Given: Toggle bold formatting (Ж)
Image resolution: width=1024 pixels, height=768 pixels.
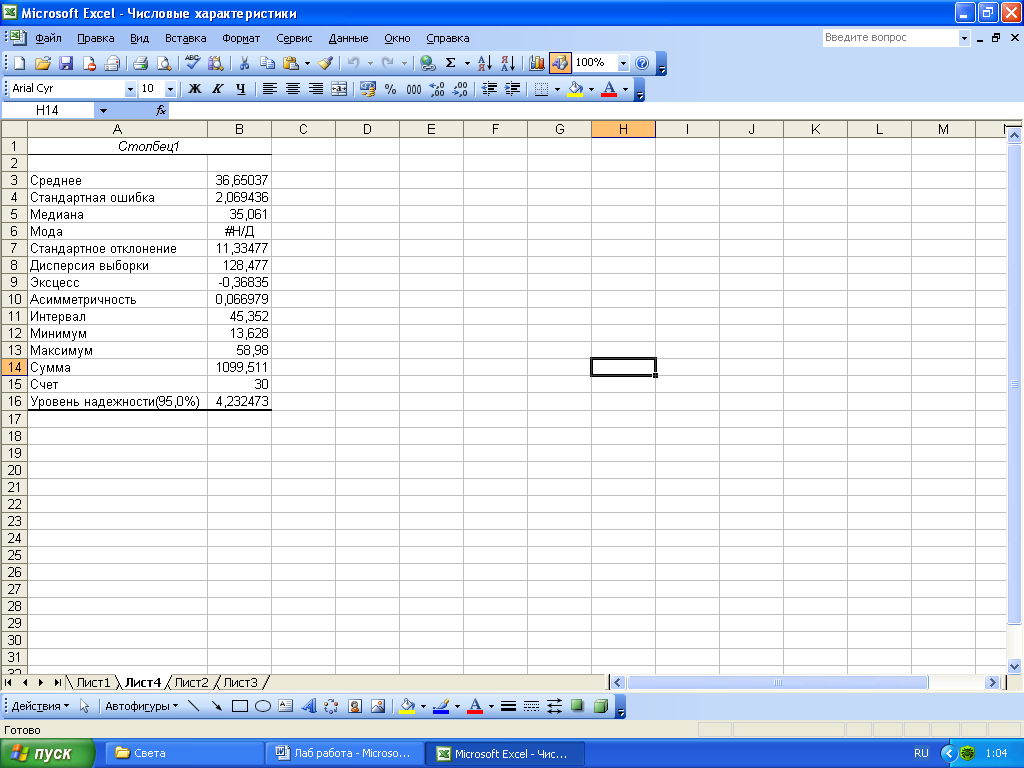Looking at the screenshot, I should tap(195, 89).
